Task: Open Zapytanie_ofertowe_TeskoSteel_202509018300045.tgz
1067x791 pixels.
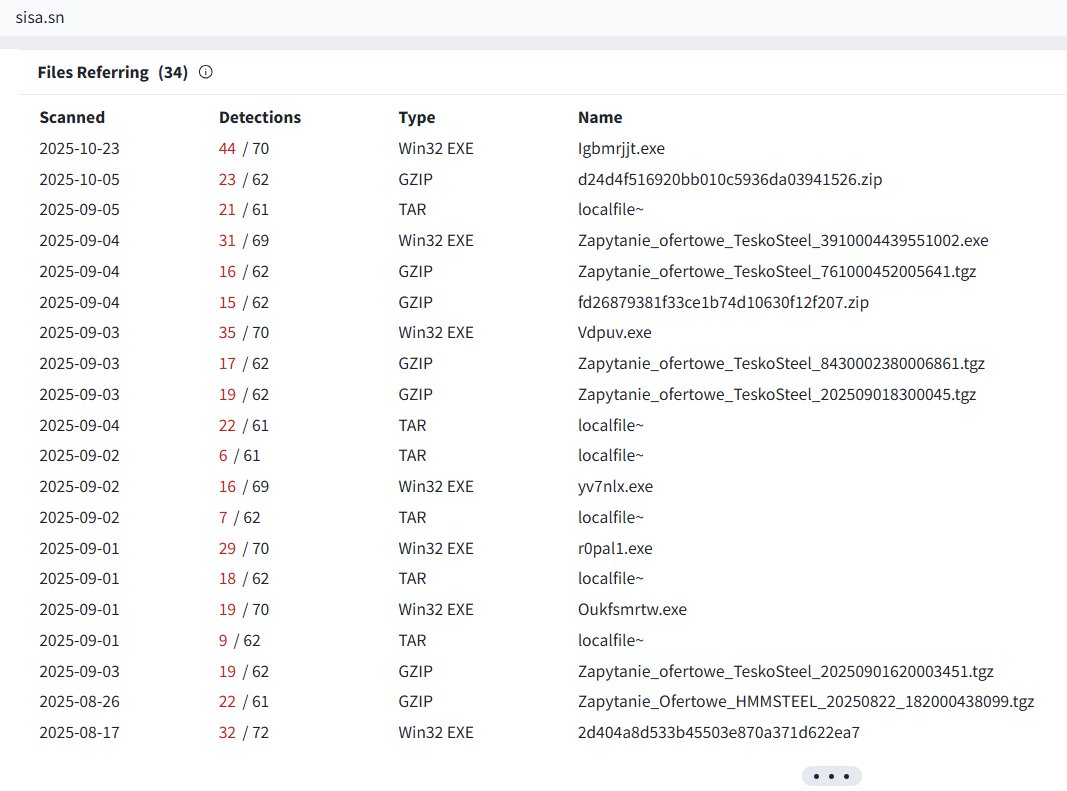Action: (777, 395)
